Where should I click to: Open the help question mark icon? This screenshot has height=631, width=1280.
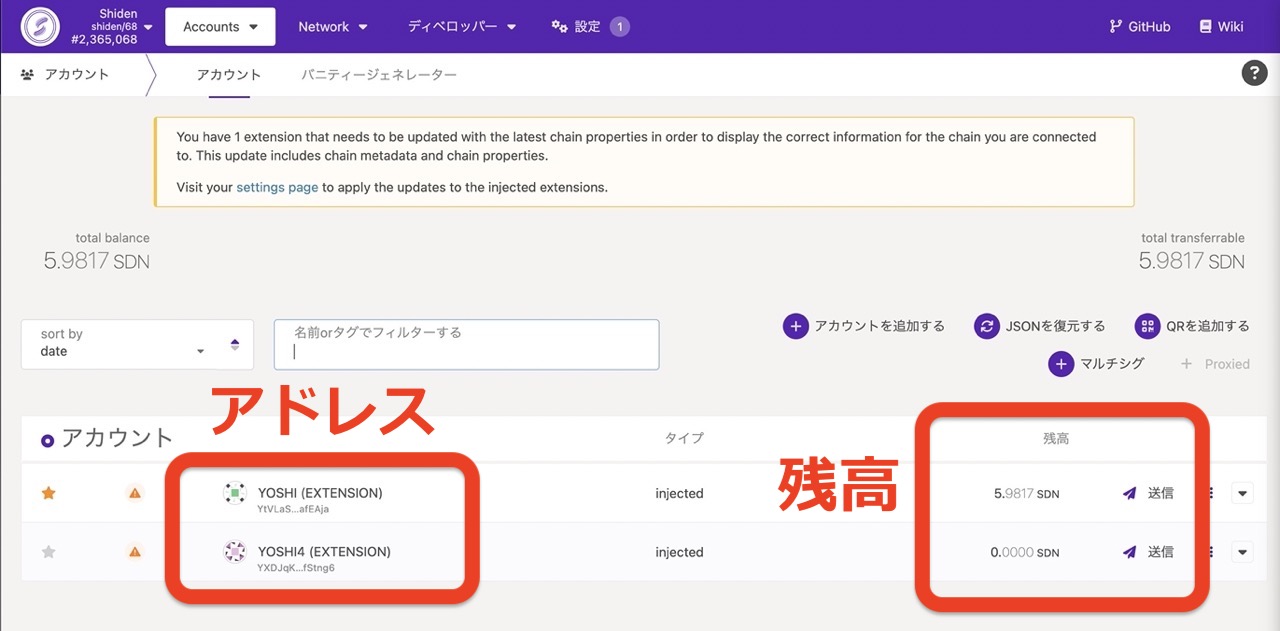click(1254, 72)
